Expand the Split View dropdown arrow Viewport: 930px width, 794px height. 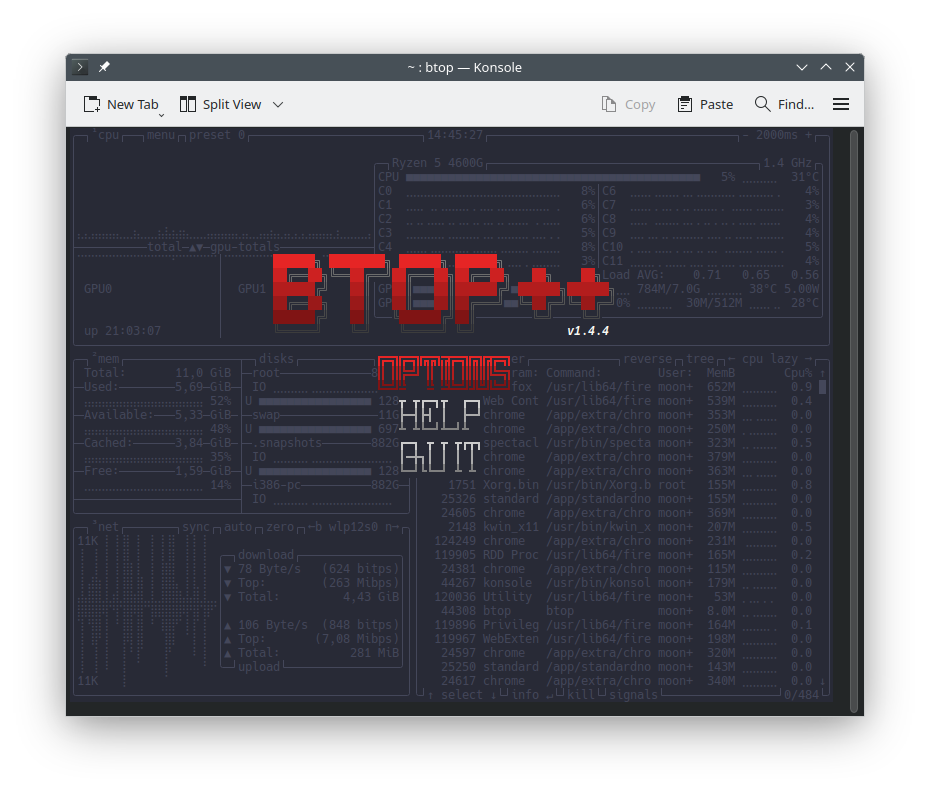(x=278, y=105)
